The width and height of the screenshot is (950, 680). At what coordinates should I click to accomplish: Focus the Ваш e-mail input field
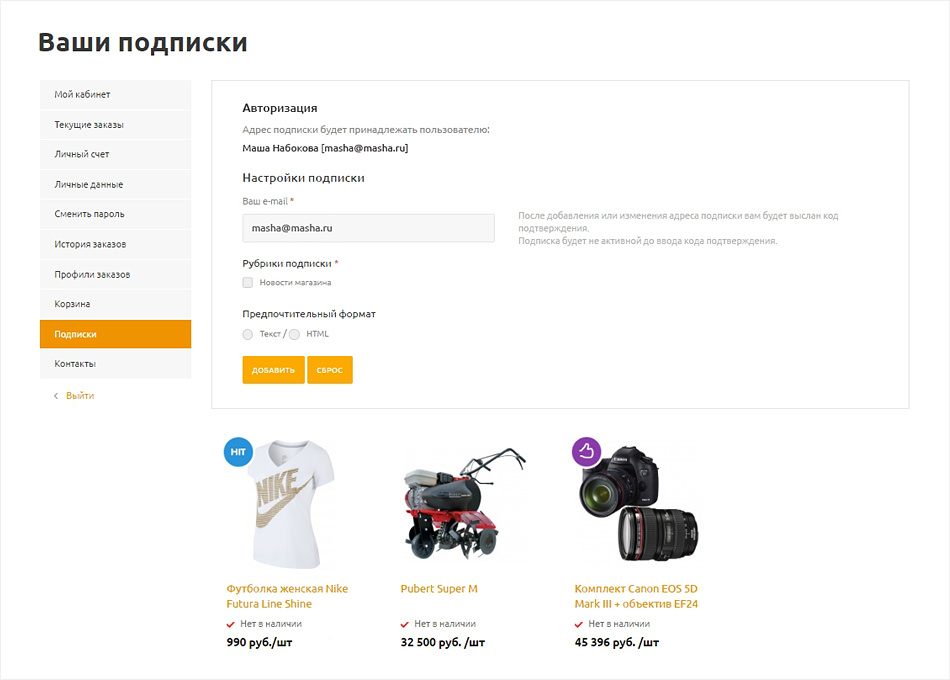click(x=368, y=228)
